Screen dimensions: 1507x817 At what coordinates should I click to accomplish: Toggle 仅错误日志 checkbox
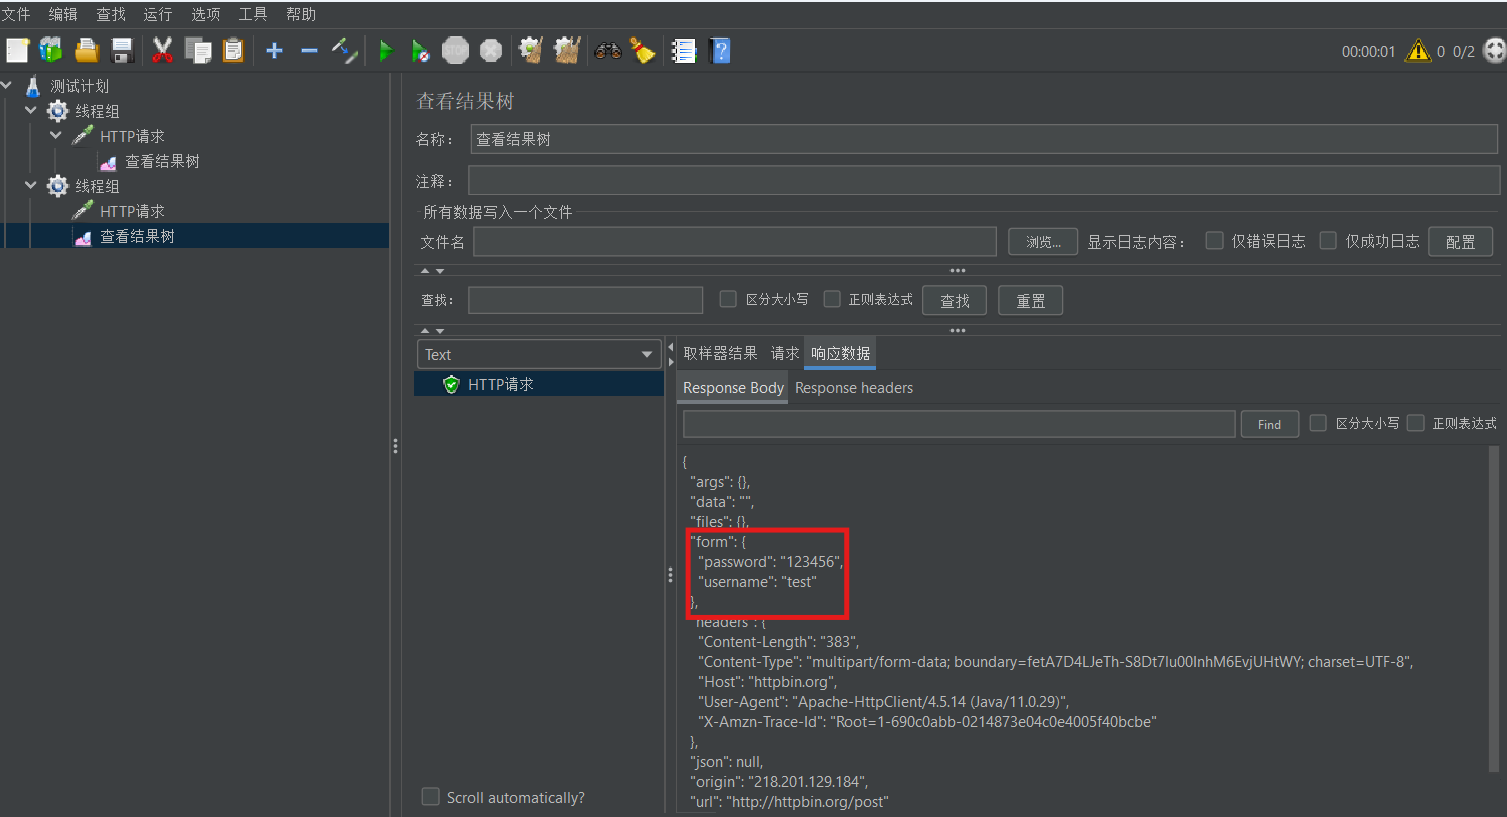(x=1214, y=240)
